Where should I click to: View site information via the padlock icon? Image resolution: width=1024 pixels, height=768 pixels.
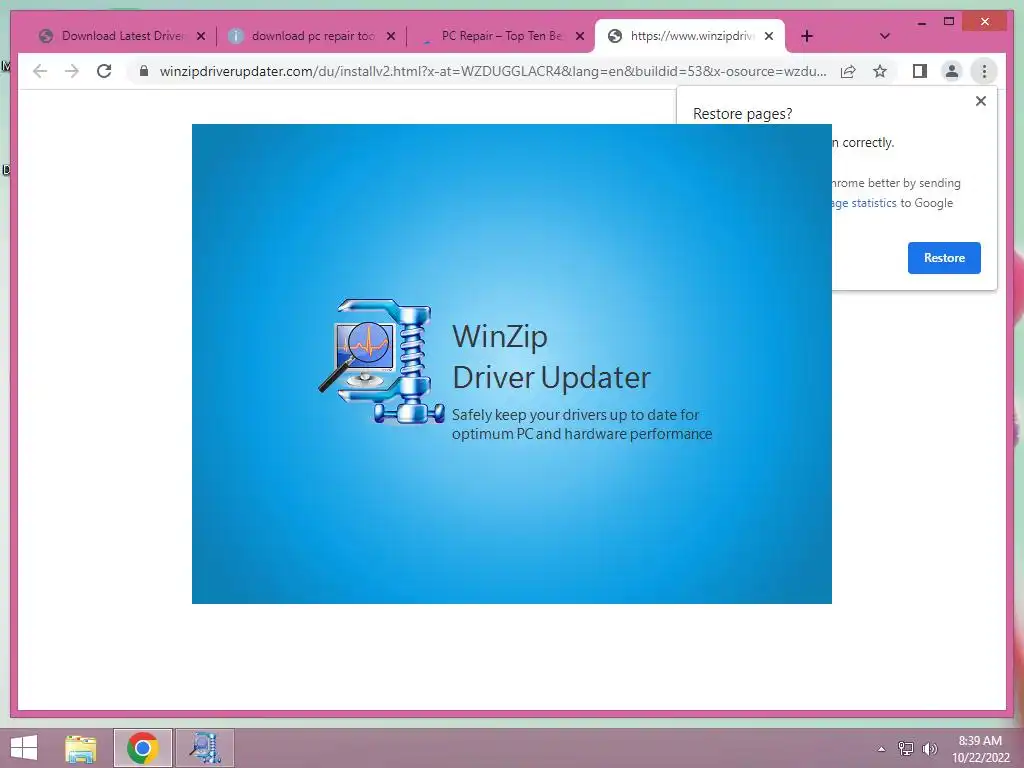(x=144, y=71)
